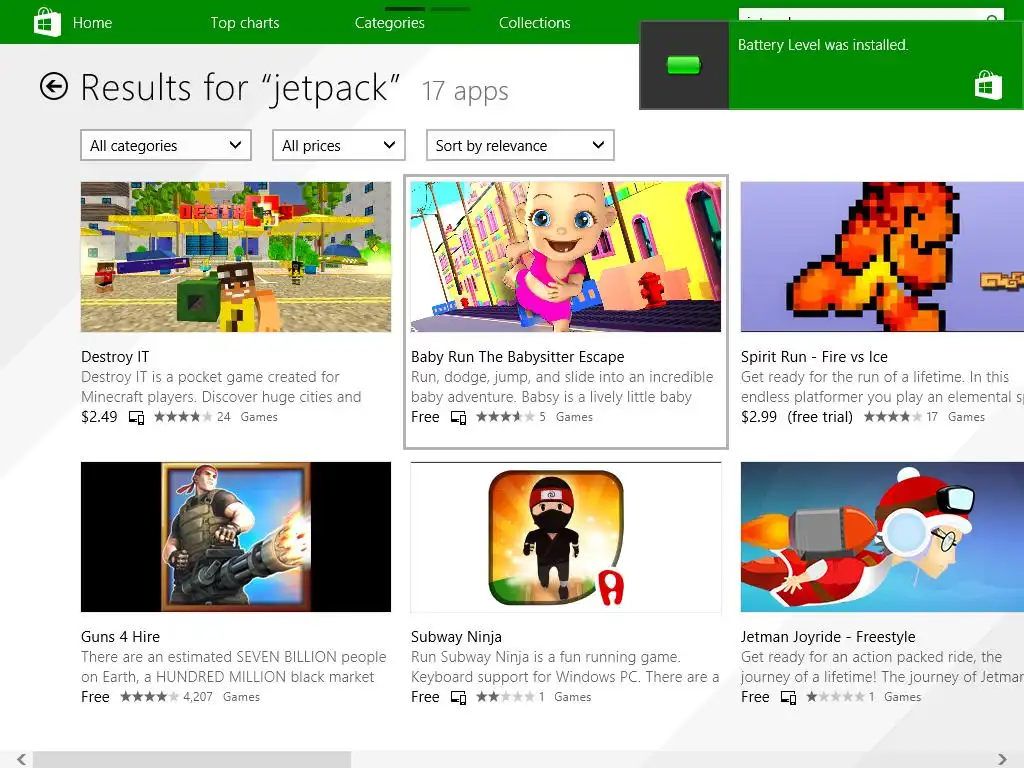Click the Free price of Subway Ninja
Viewport: 1024px width, 768px height.
[x=425, y=697]
